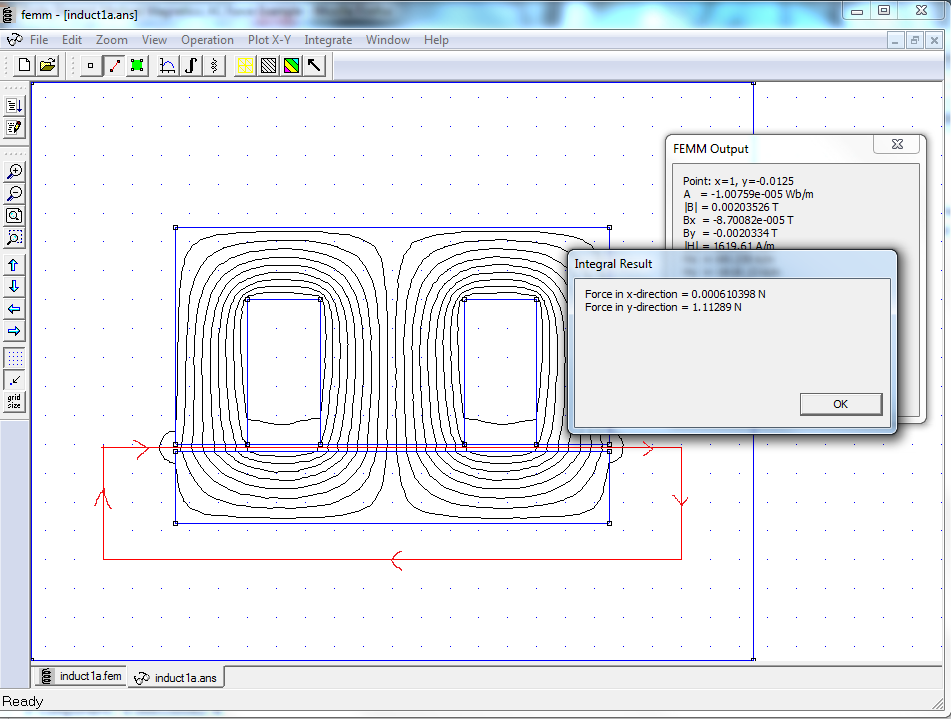
Task: Open the File menu
Action: [39, 40]
